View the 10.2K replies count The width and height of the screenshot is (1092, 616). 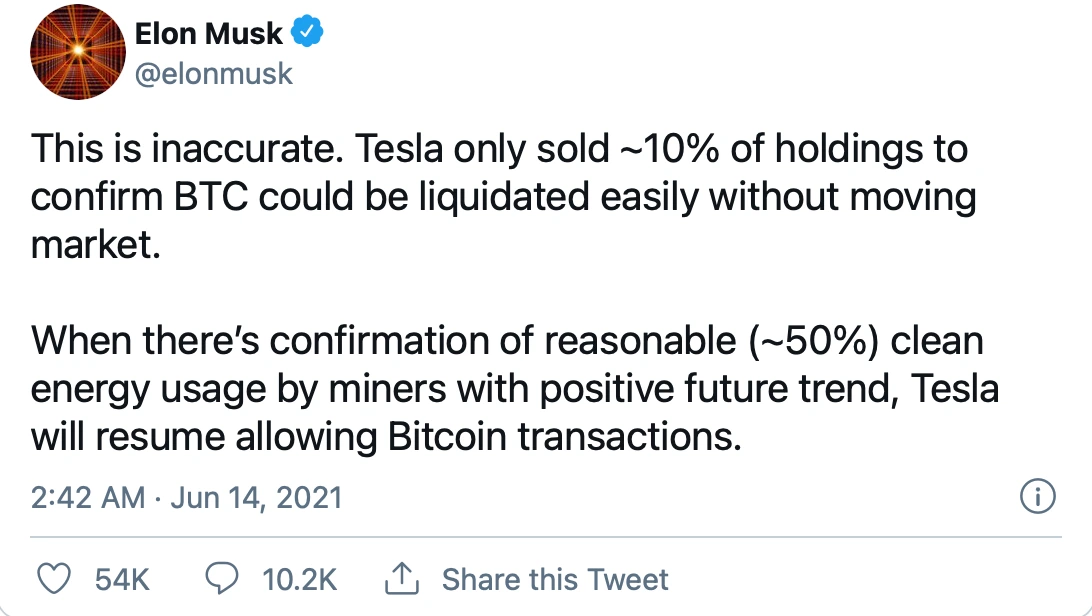coord(299,579)
